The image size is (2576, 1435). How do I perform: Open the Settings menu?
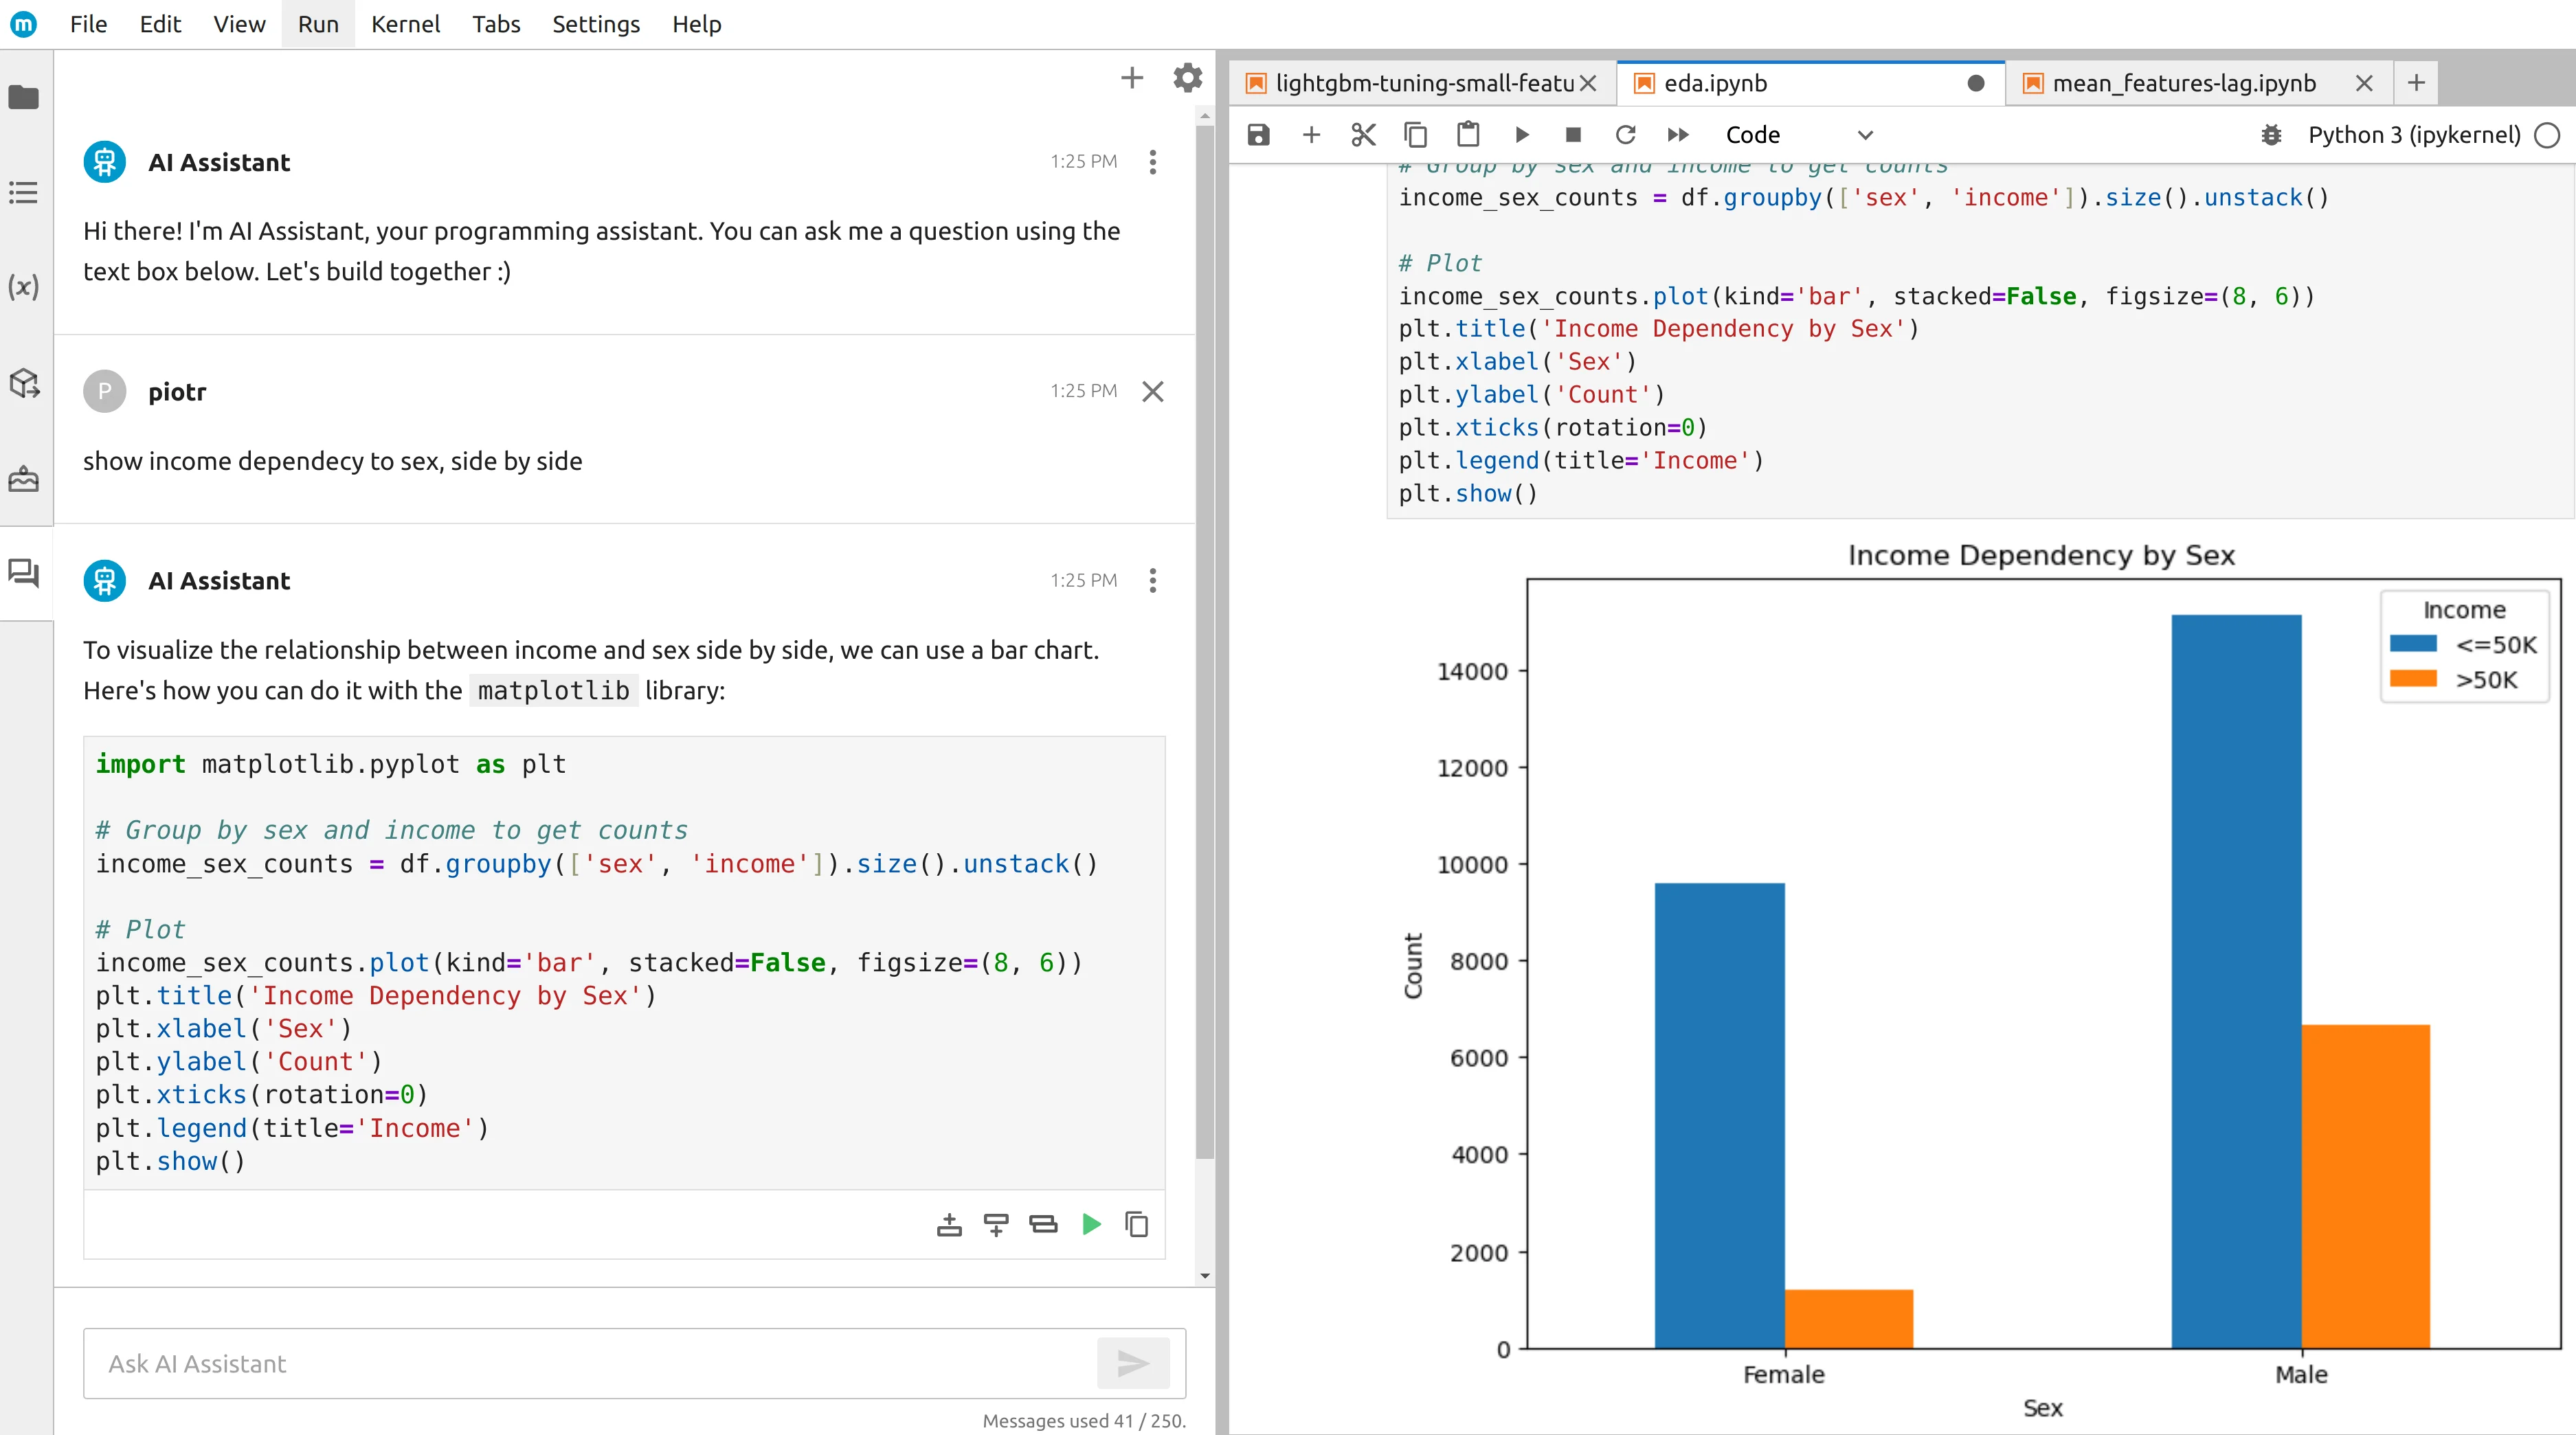click(596, 24)
